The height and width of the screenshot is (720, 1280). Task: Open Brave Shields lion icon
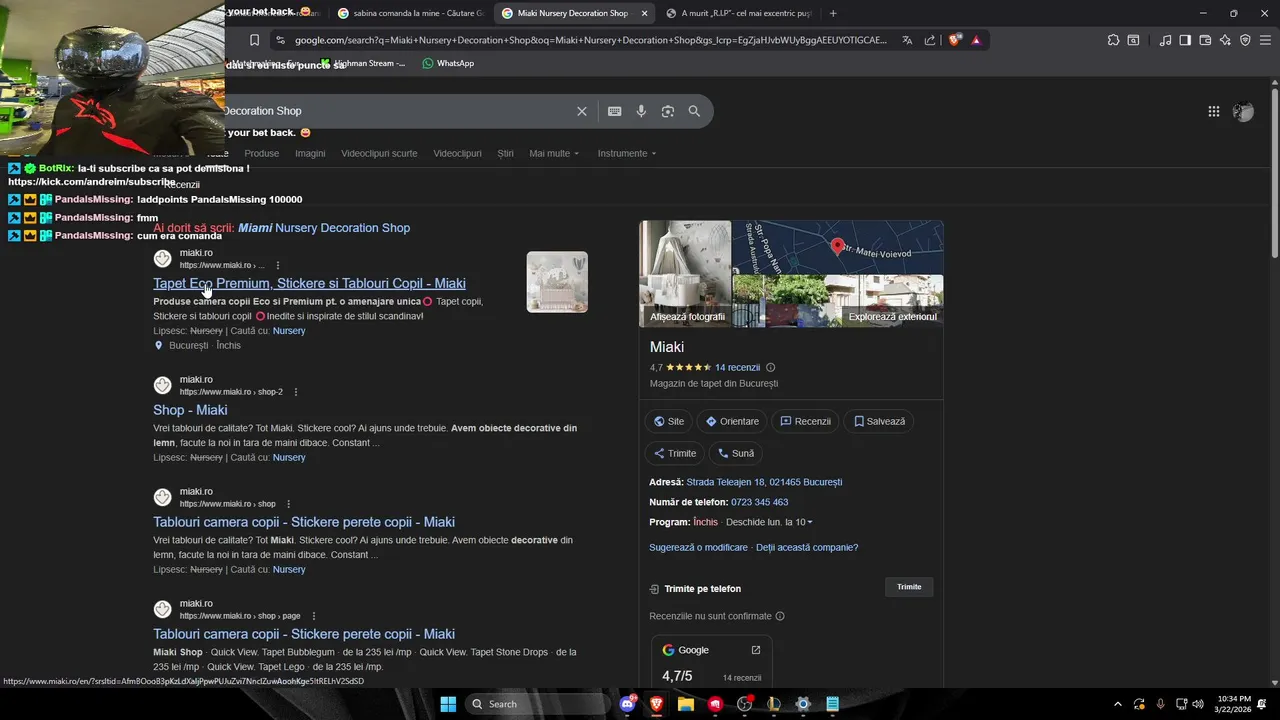pos(954,40)
